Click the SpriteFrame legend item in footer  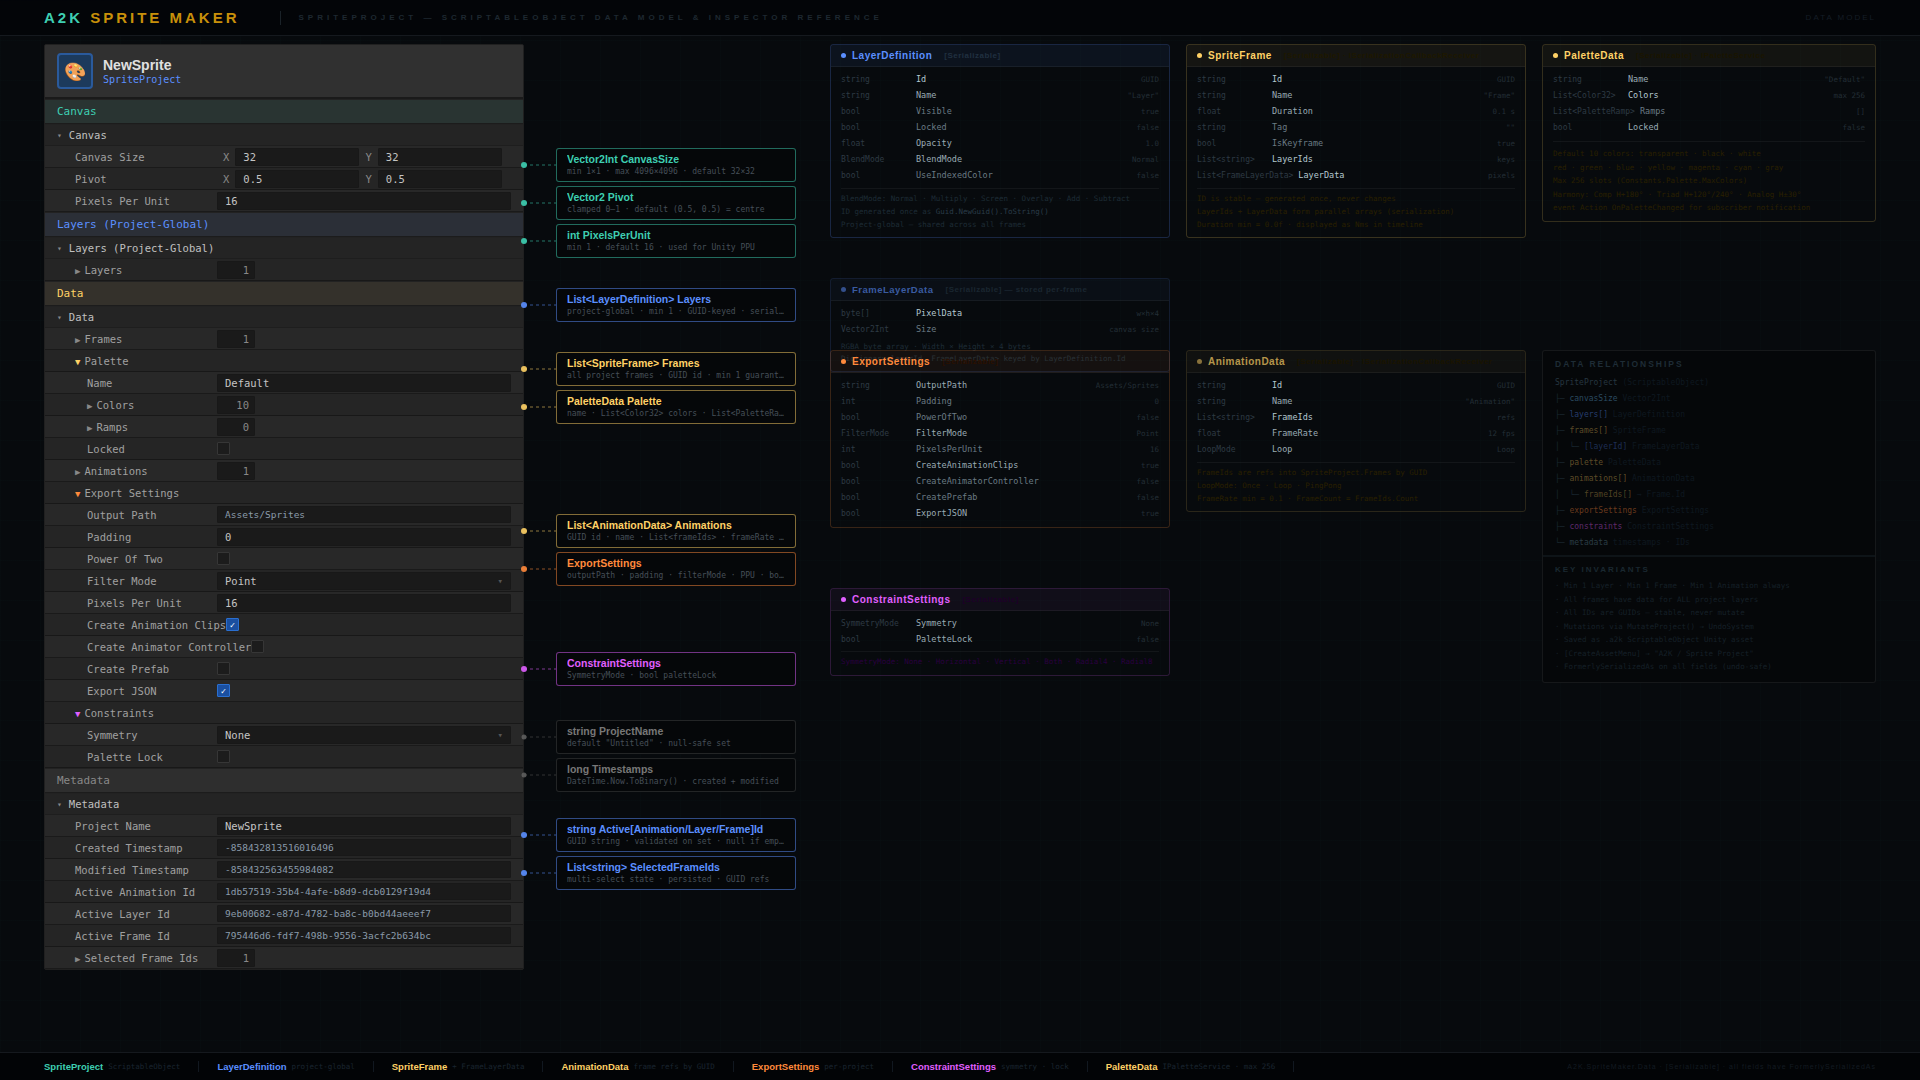coord(419,1067)
